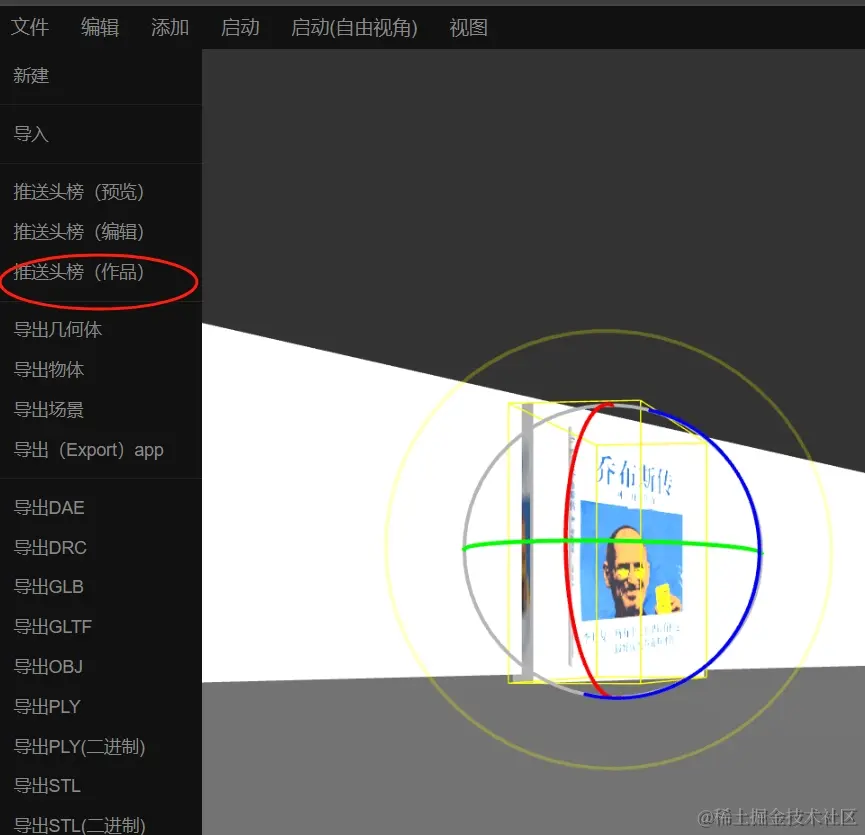Image resolution: width=865 pixels, height=835 pixels.
Task: Open the 文件 menu
Action: 30,27
